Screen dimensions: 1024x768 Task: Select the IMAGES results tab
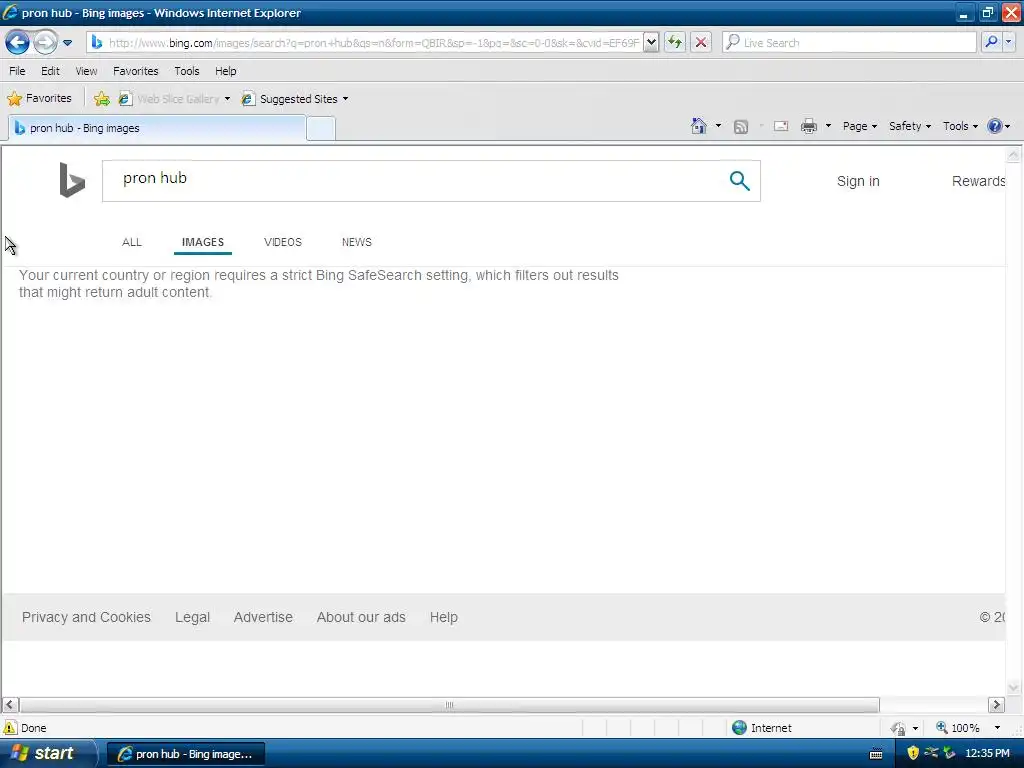[x=202, y=242]
